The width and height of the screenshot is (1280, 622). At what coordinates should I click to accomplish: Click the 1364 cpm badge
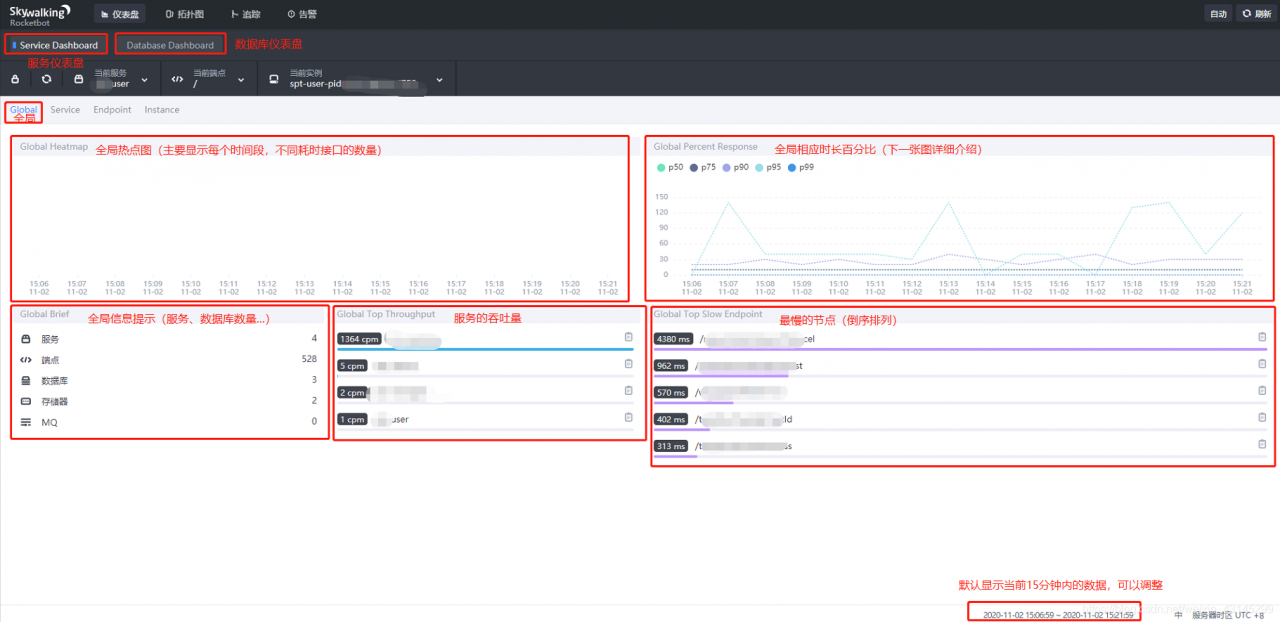tap(359, 339)
